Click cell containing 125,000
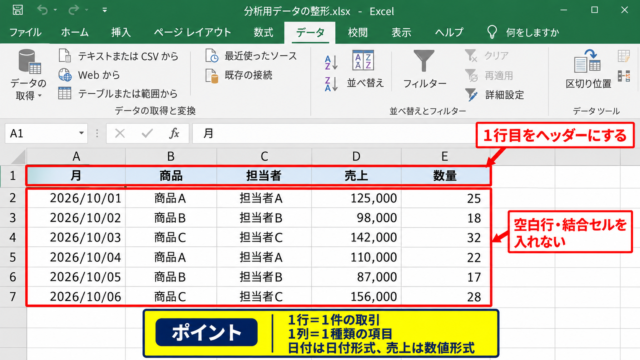640x360 pixels. pyautogui.click(x=356, y=198)
